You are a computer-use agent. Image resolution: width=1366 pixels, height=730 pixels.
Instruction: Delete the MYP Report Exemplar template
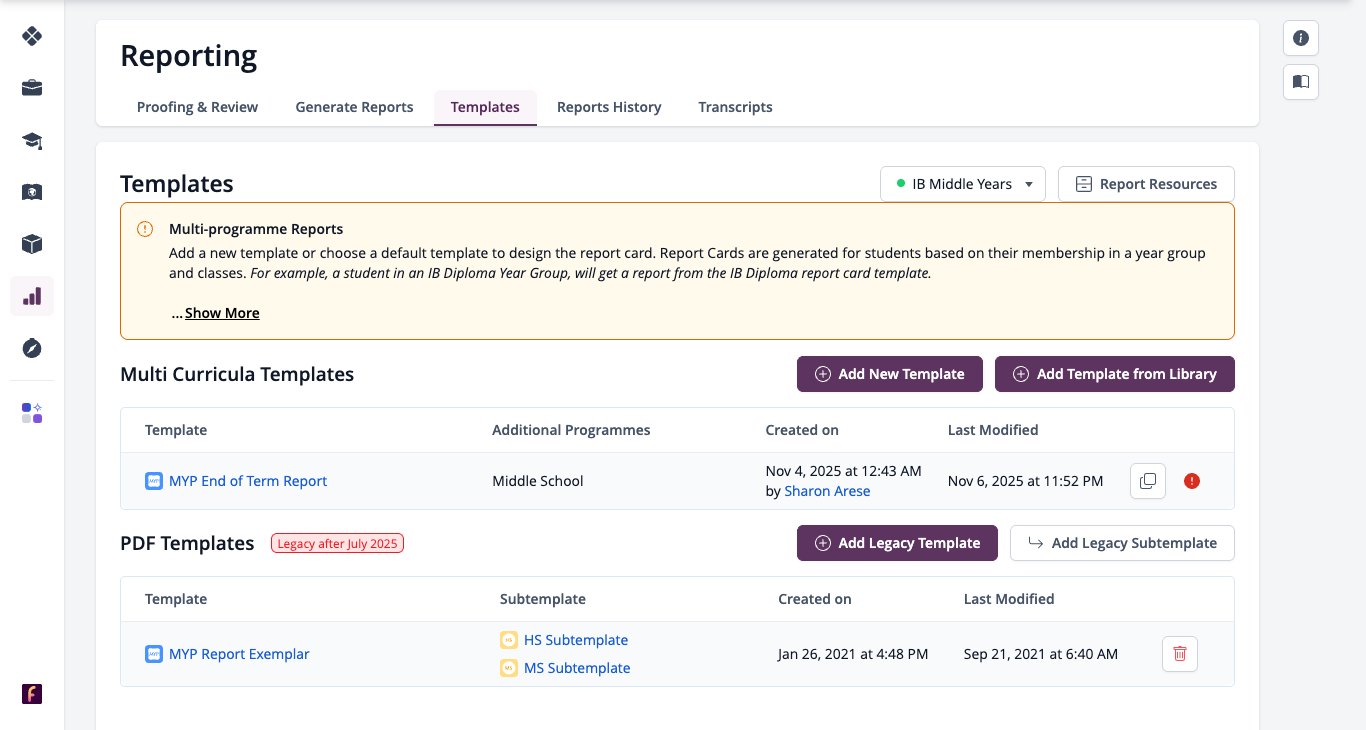[x=1180, y=654]
